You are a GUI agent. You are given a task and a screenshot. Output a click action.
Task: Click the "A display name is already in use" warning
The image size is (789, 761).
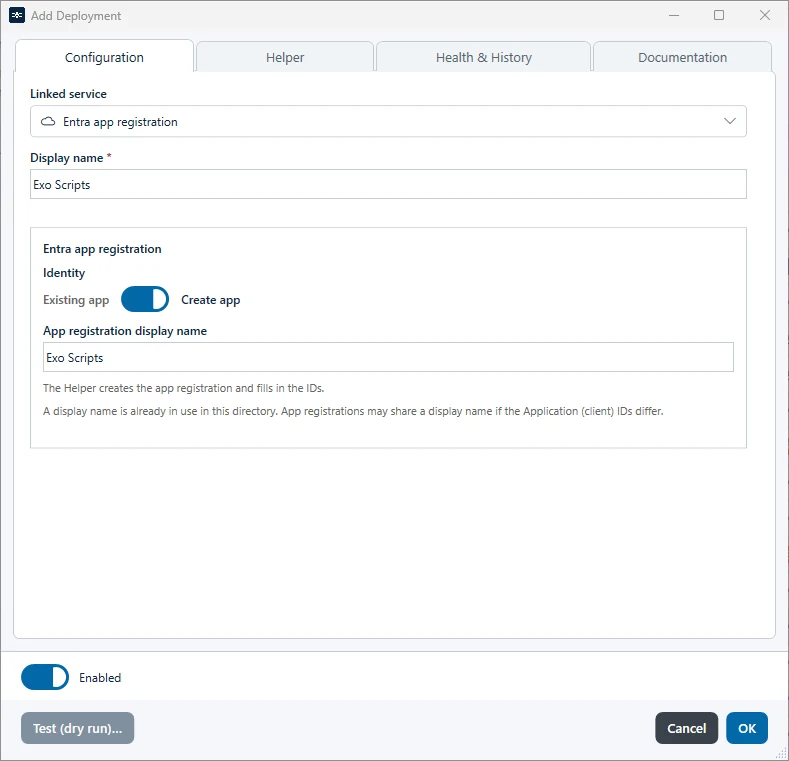353,411
